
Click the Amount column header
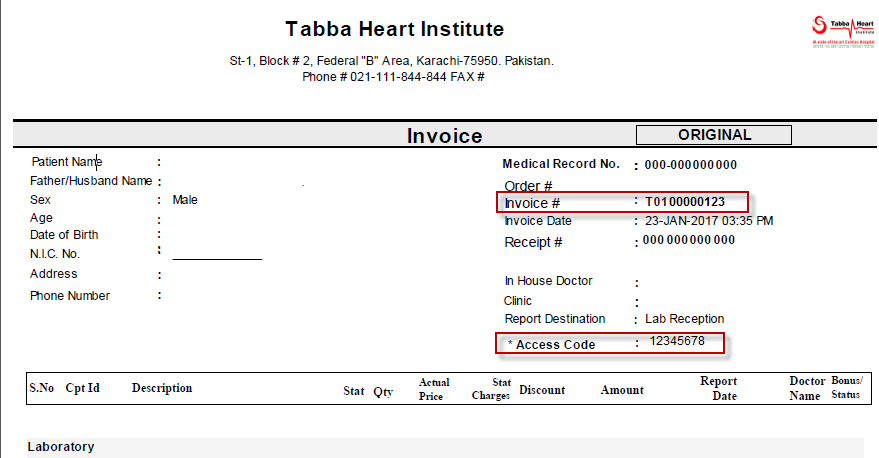coord(622,390)
